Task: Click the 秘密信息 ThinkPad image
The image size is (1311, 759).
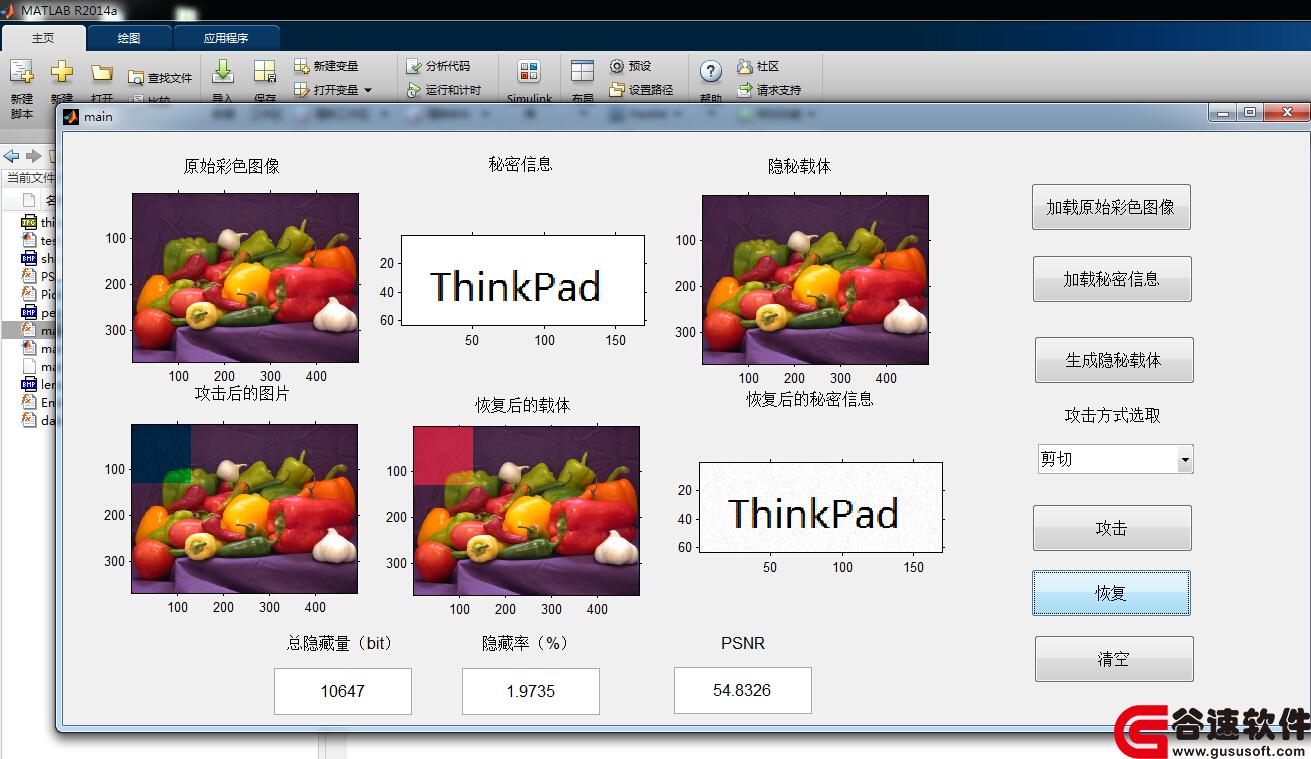Action: (x=523, y=280)
